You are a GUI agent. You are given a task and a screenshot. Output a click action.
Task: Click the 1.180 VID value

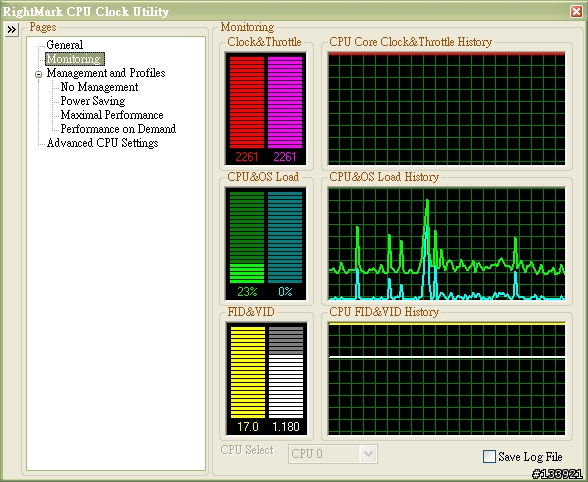[x=286, y=427]
